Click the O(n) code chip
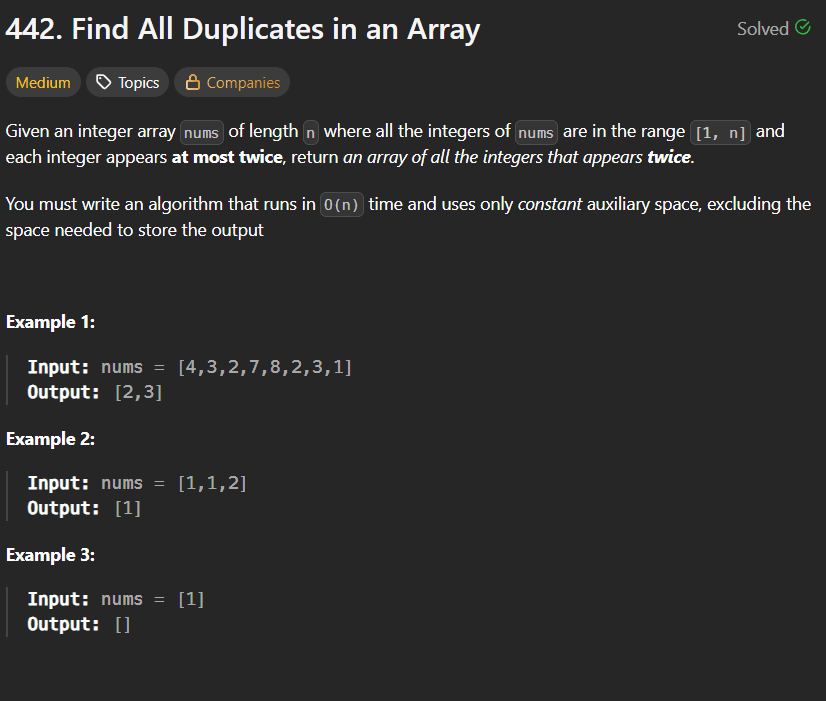This screenshot has width=826, height=701. click(x=341, y=204)
